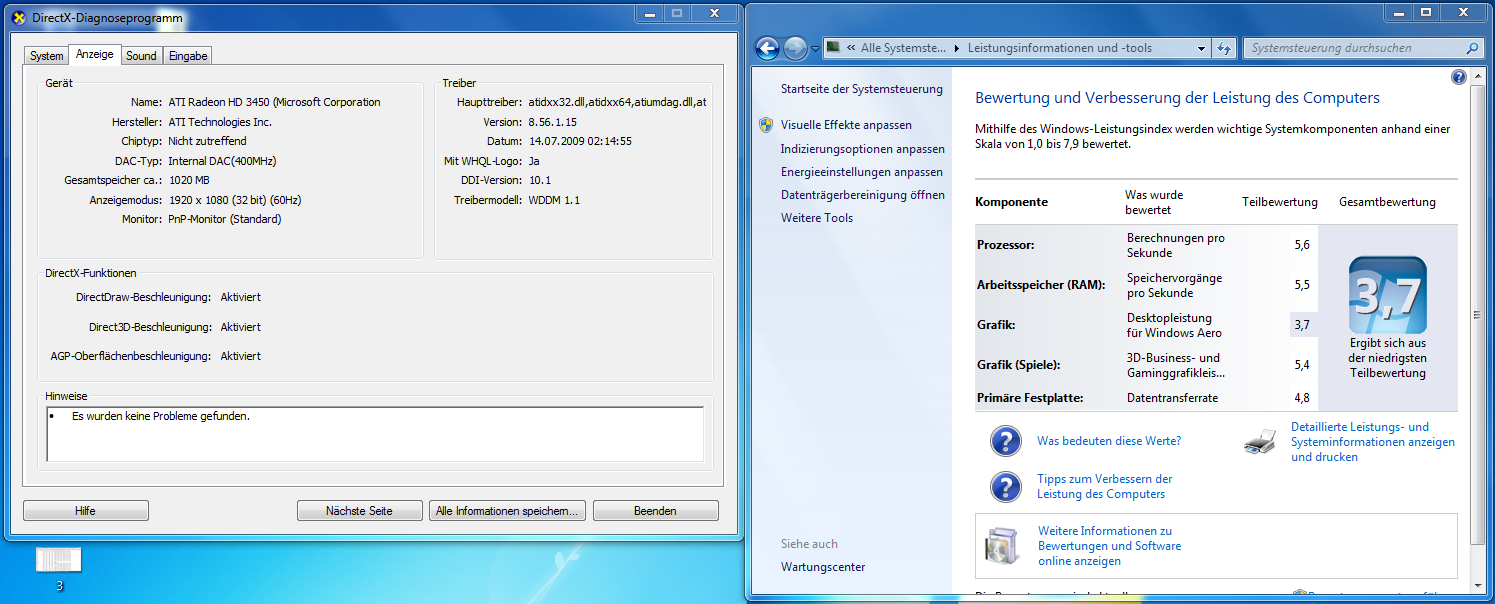Click the magnifier icon in the search box
The image size is (1495, 604).
click(x=1472, y=48)
